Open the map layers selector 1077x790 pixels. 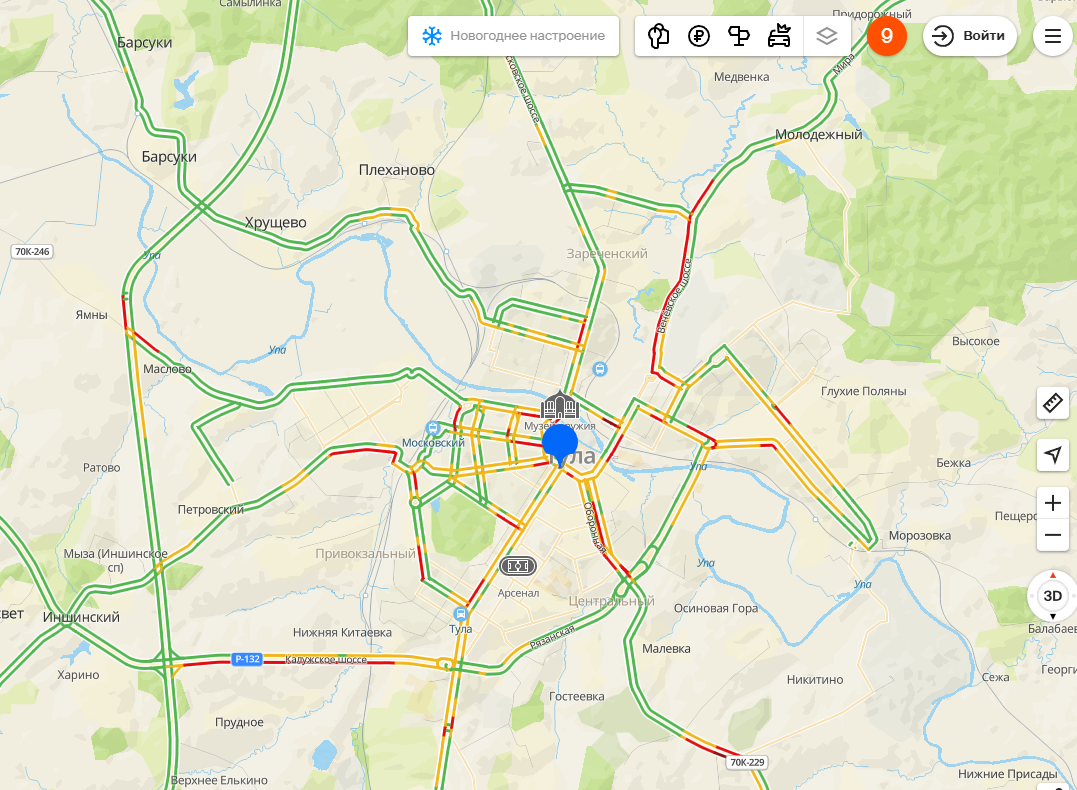(x=826, y=36)
